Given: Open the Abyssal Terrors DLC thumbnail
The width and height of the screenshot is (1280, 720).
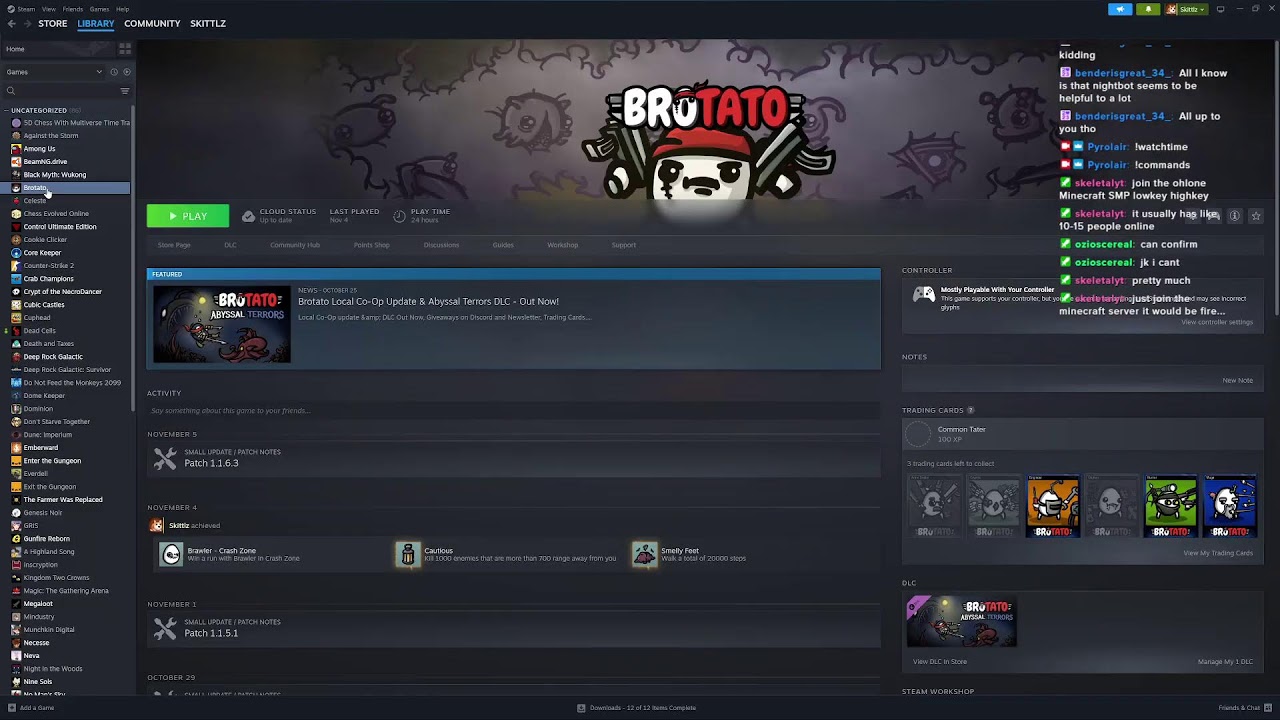Looking at the screenshot, I should [x=962, y=622].
